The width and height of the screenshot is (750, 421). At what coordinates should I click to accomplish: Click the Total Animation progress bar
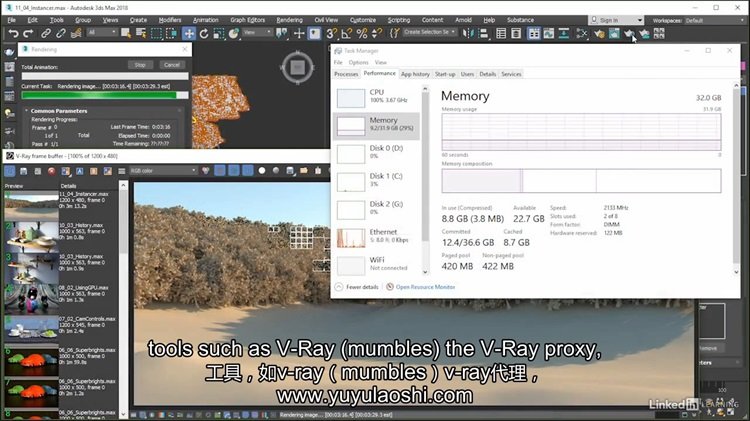(105, 76)
